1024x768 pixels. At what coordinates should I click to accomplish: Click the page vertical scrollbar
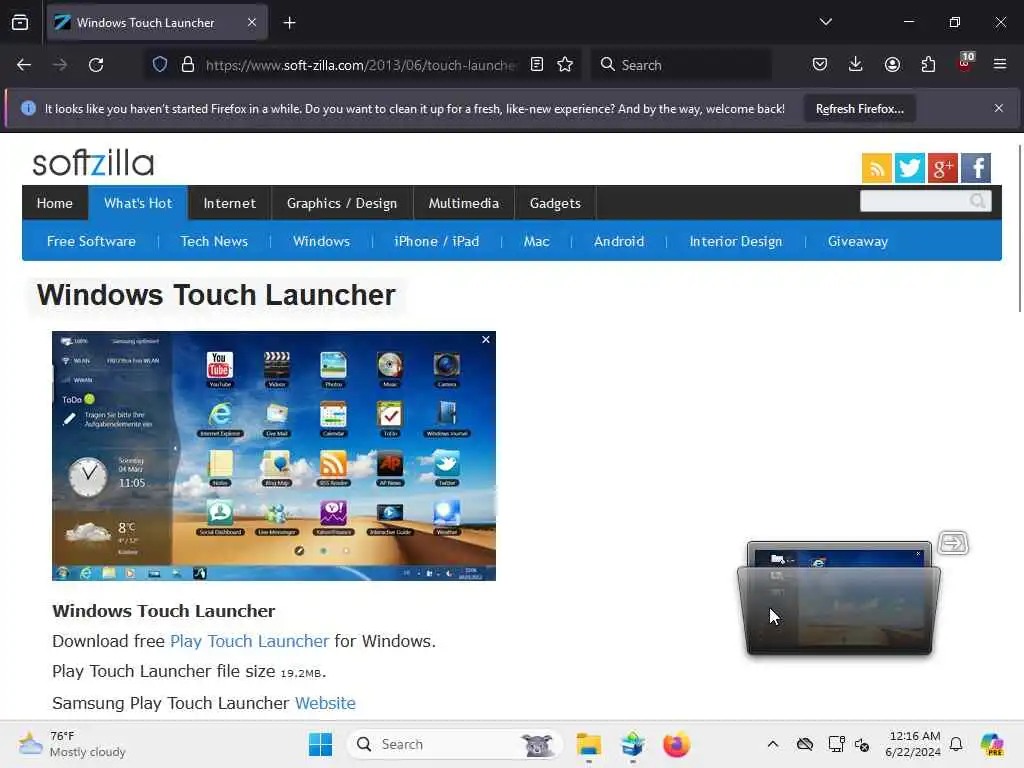[1019, 229]
